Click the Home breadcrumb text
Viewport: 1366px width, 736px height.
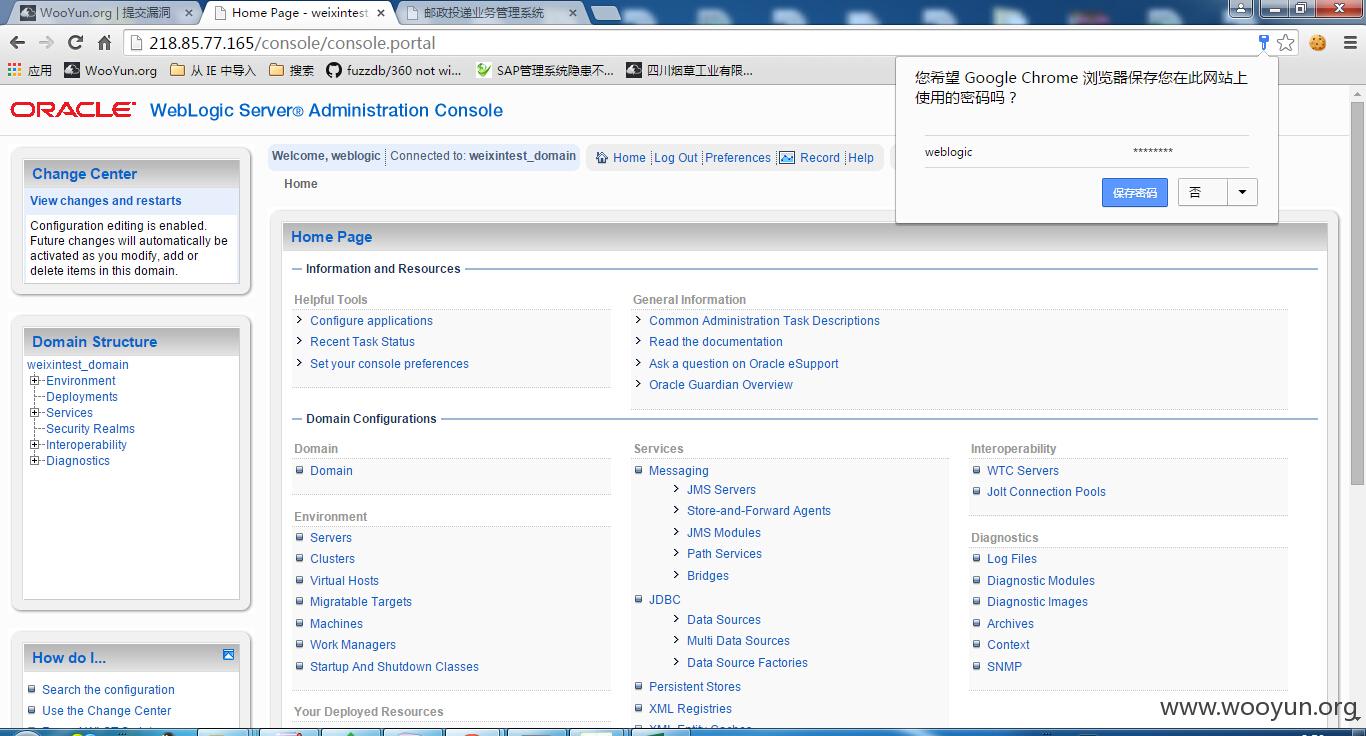pos(301,184)
